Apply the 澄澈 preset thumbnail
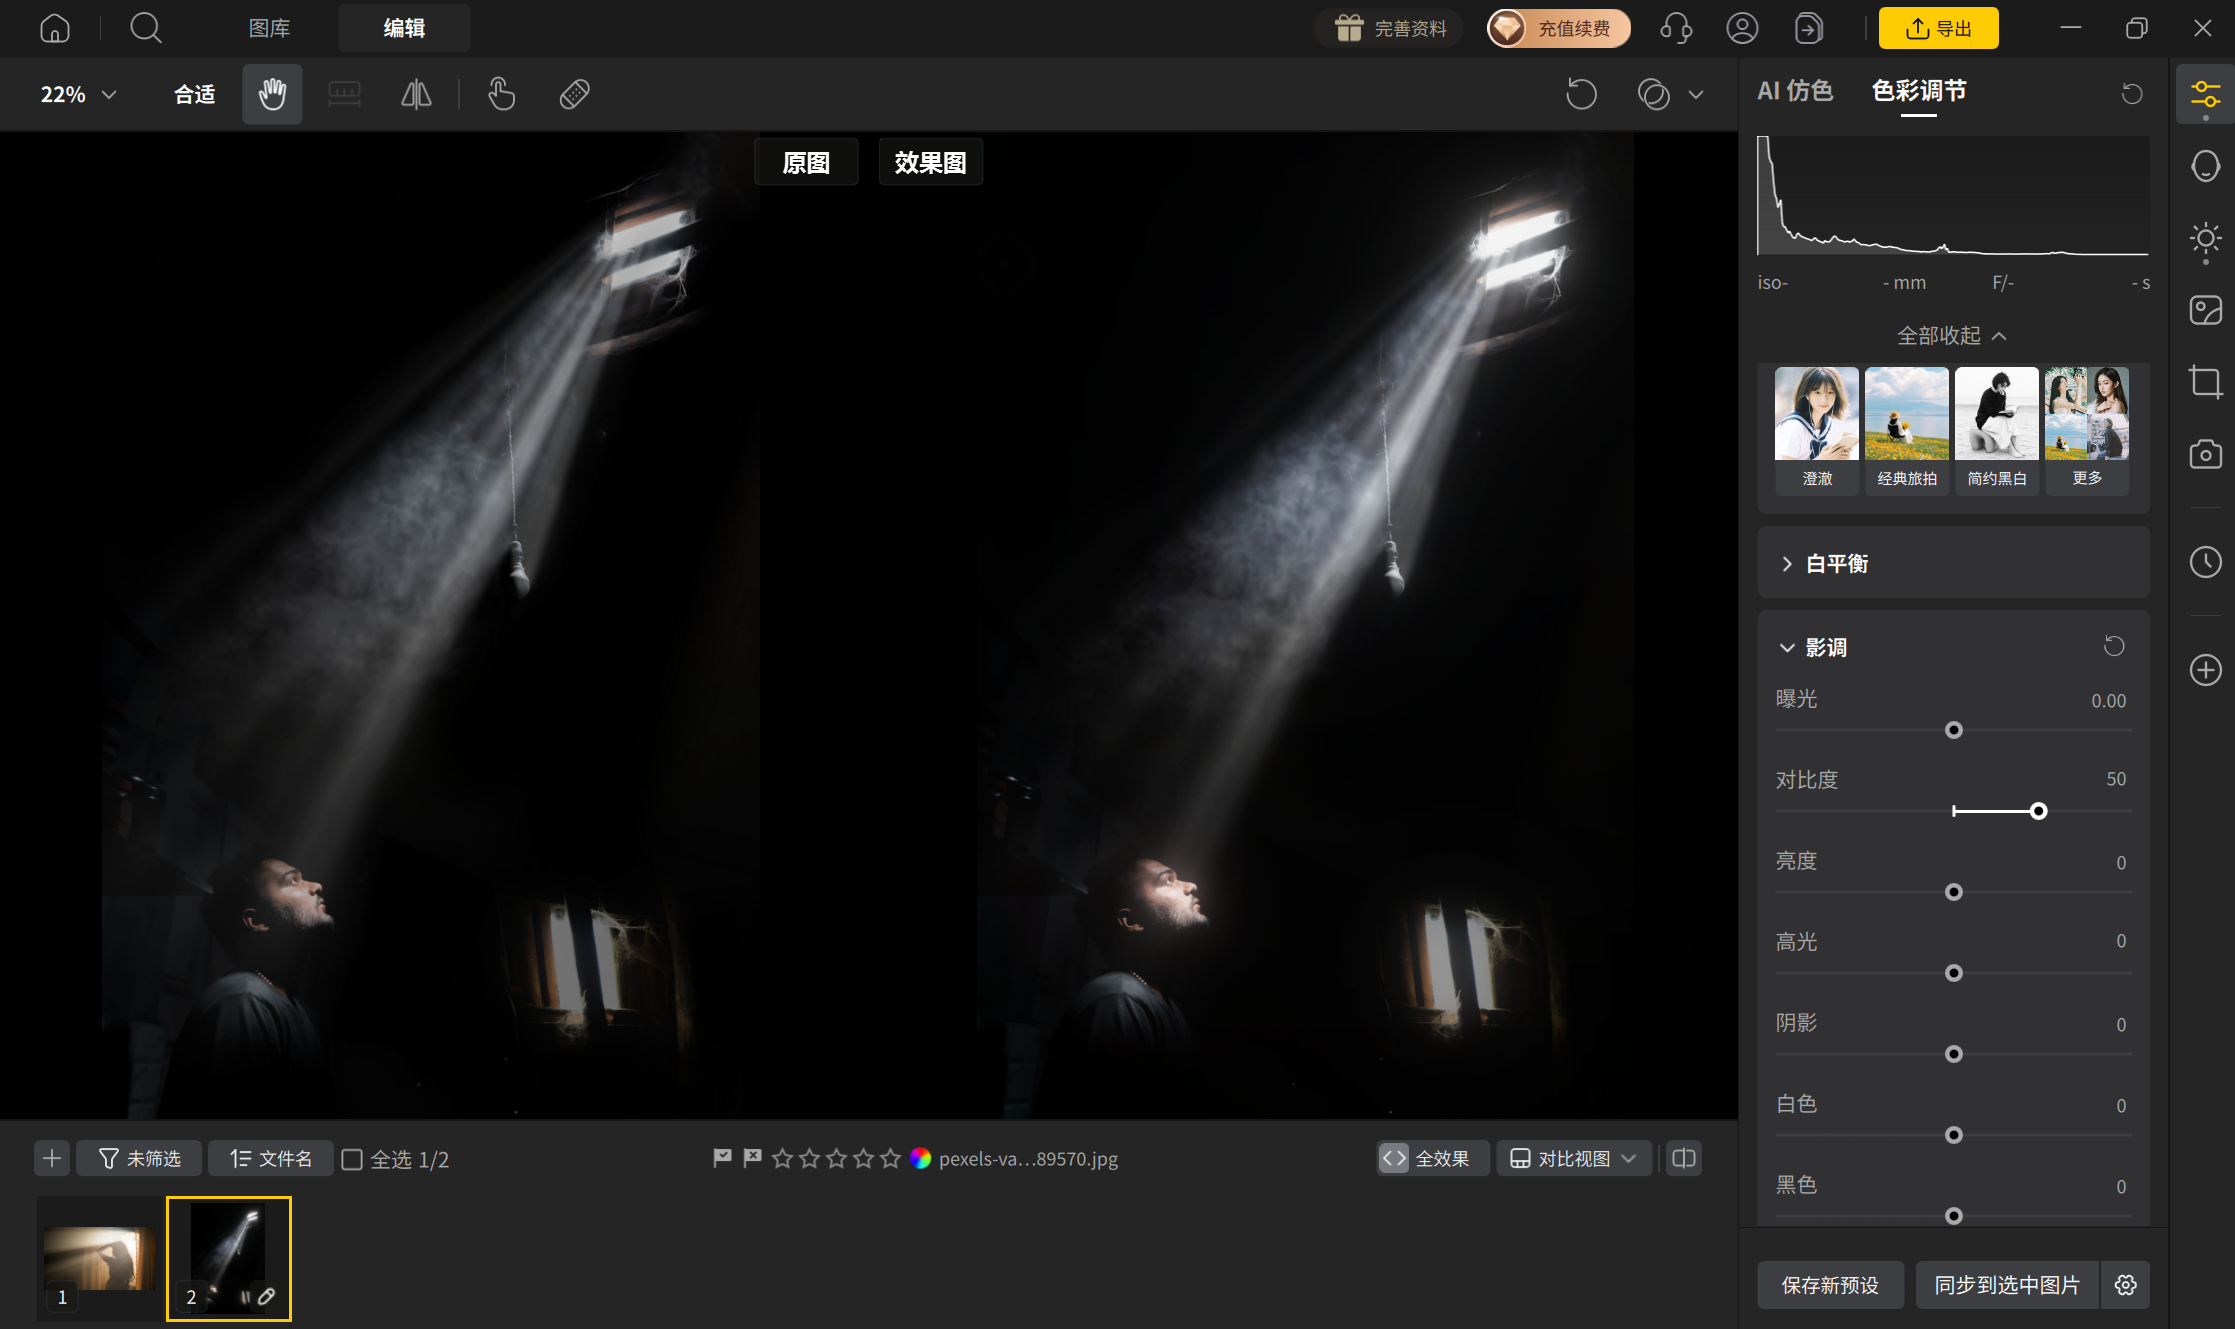Image resolution: width=2235 pixels, height=1329 pixels. [x=1817, y=429]
